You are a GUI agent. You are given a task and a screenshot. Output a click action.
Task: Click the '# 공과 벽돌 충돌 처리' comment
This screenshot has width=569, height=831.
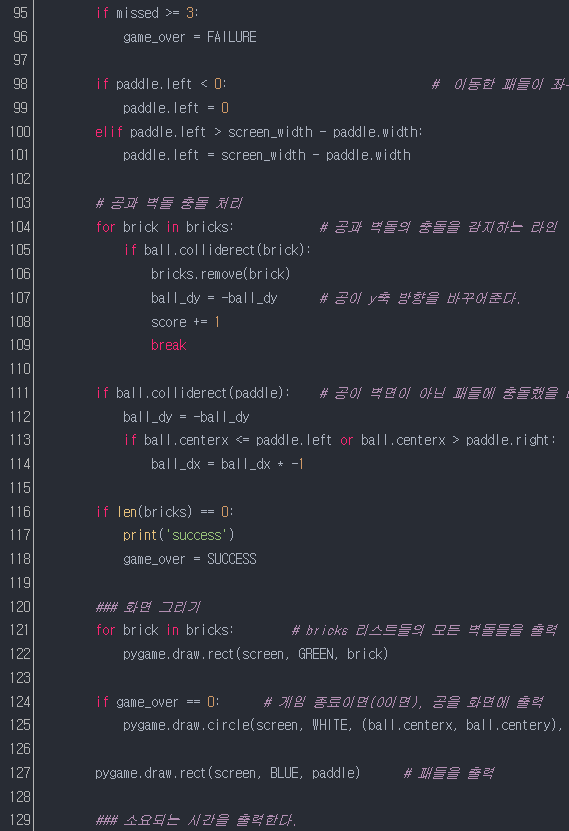point(169,203)
